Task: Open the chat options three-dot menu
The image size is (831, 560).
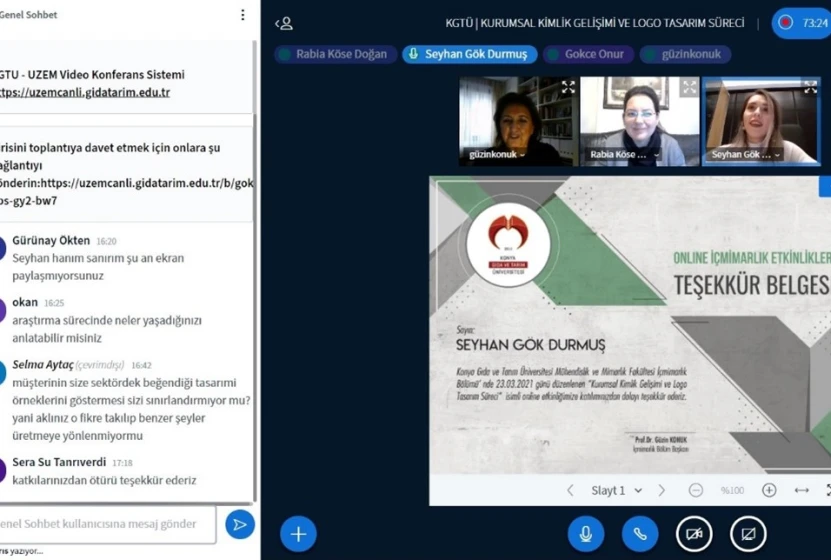Action: coord(242,15)
